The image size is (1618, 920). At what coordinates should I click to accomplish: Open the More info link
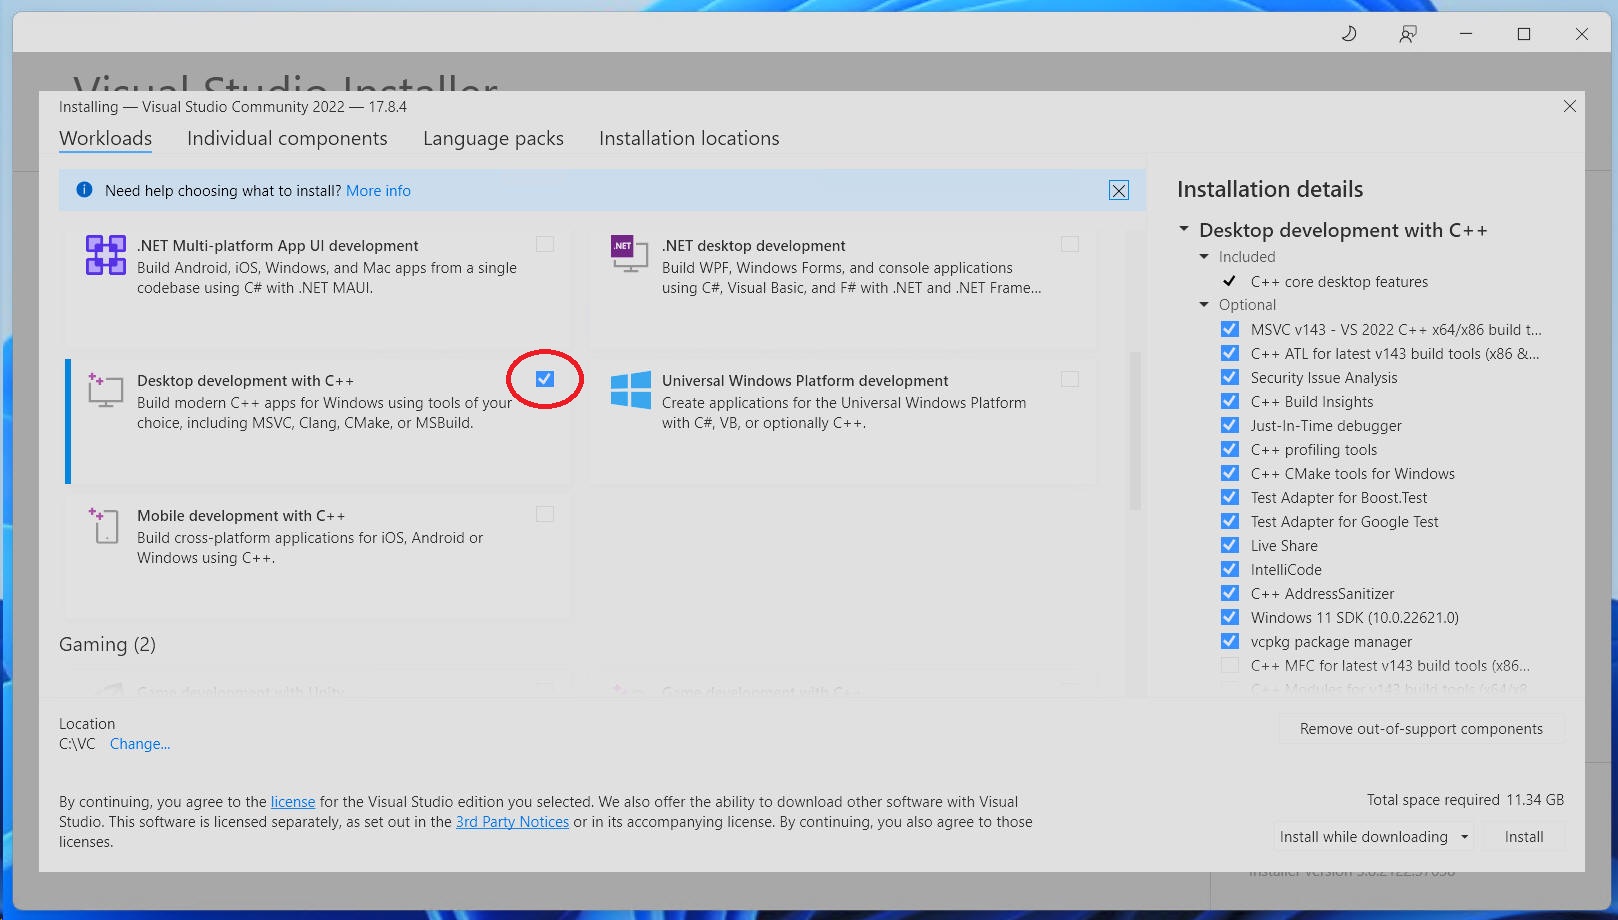(378, 191)
